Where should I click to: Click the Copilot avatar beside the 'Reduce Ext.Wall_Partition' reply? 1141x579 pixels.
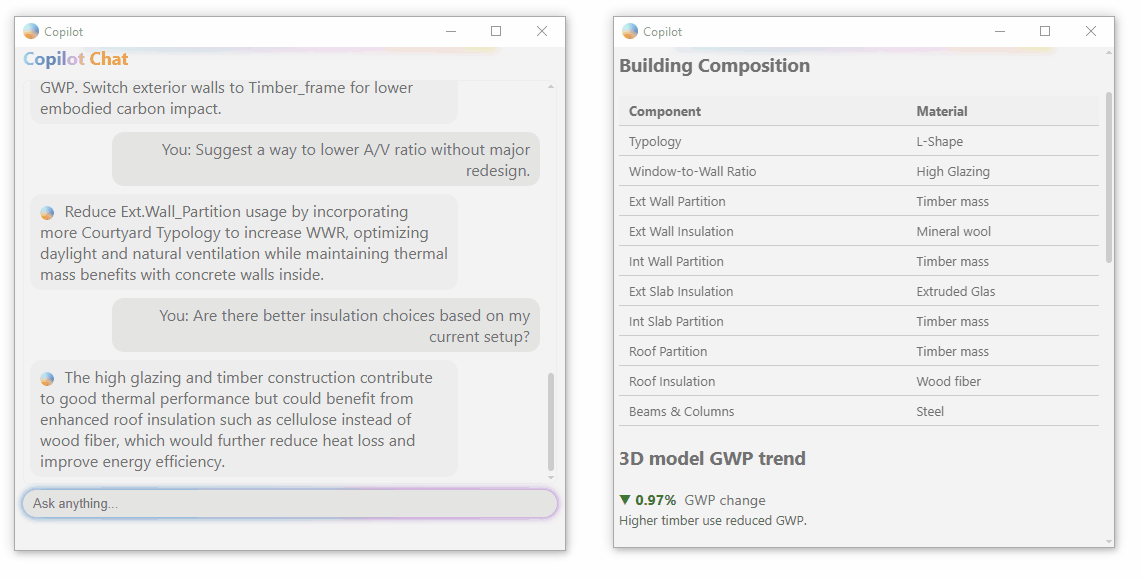pyautogui.click(x=47, y=212)
